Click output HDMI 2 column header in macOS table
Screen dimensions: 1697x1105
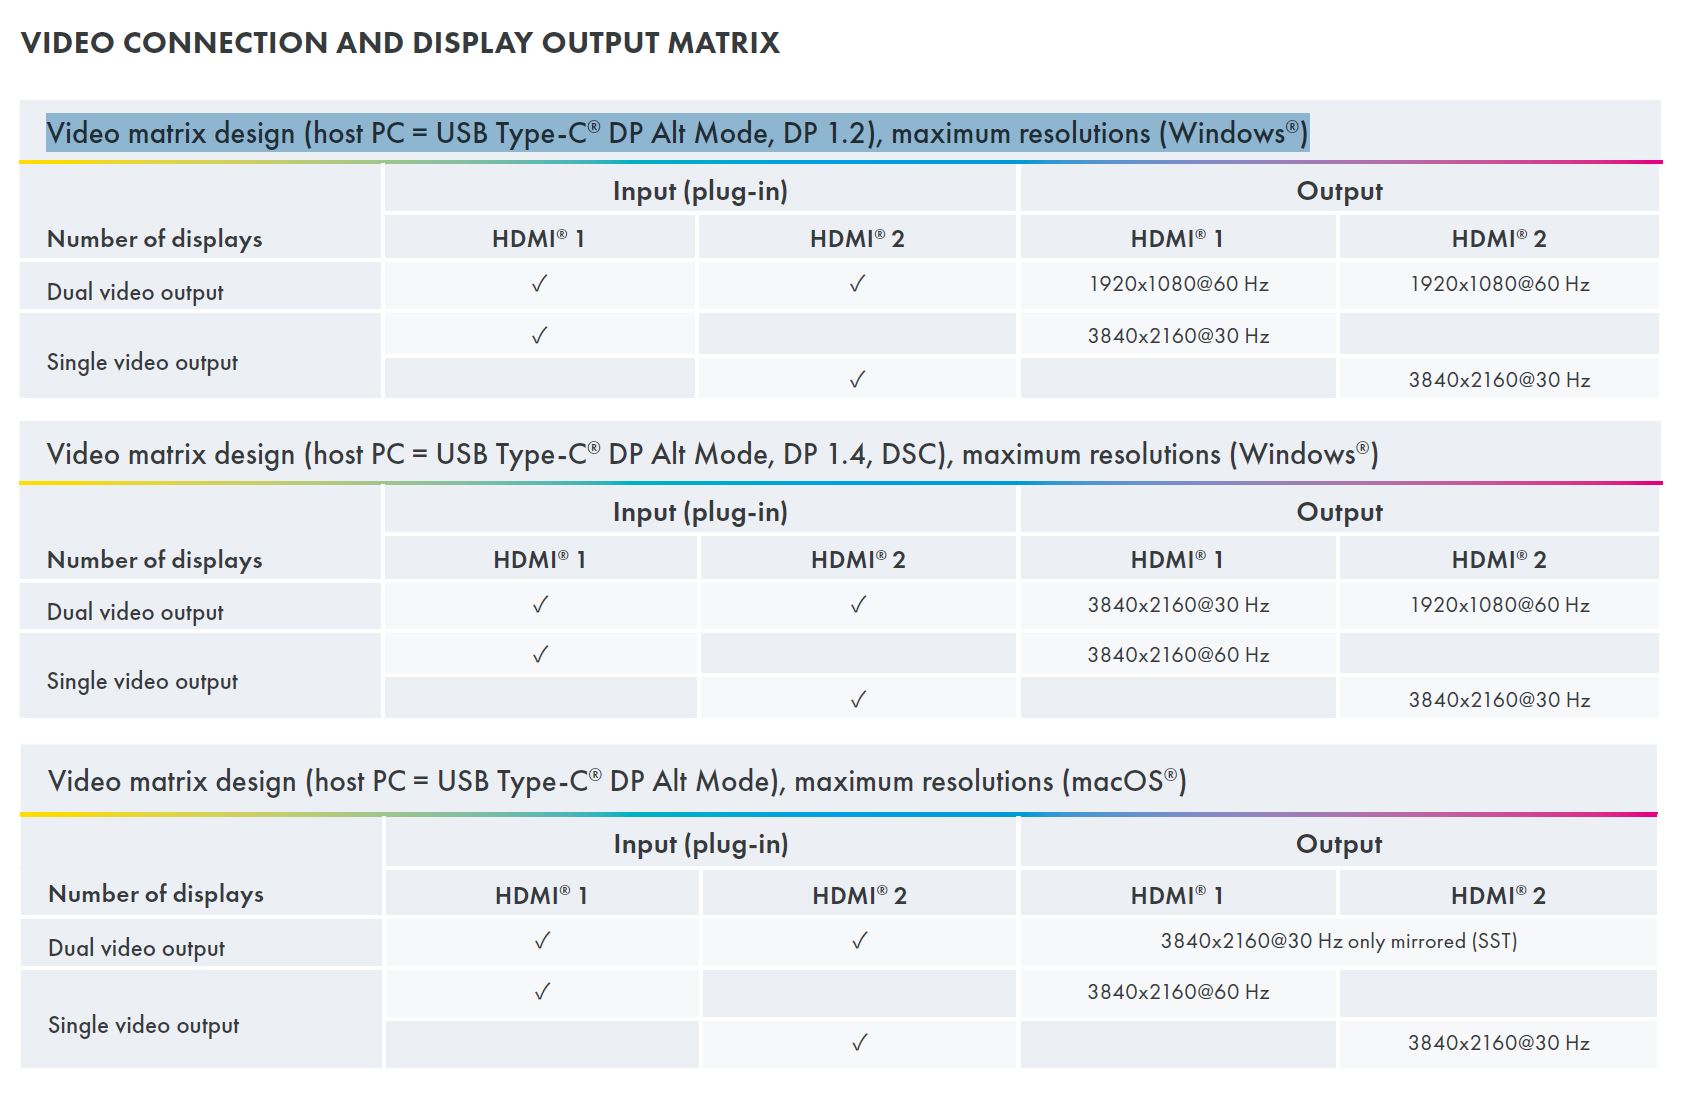[x=1498, y=896]
